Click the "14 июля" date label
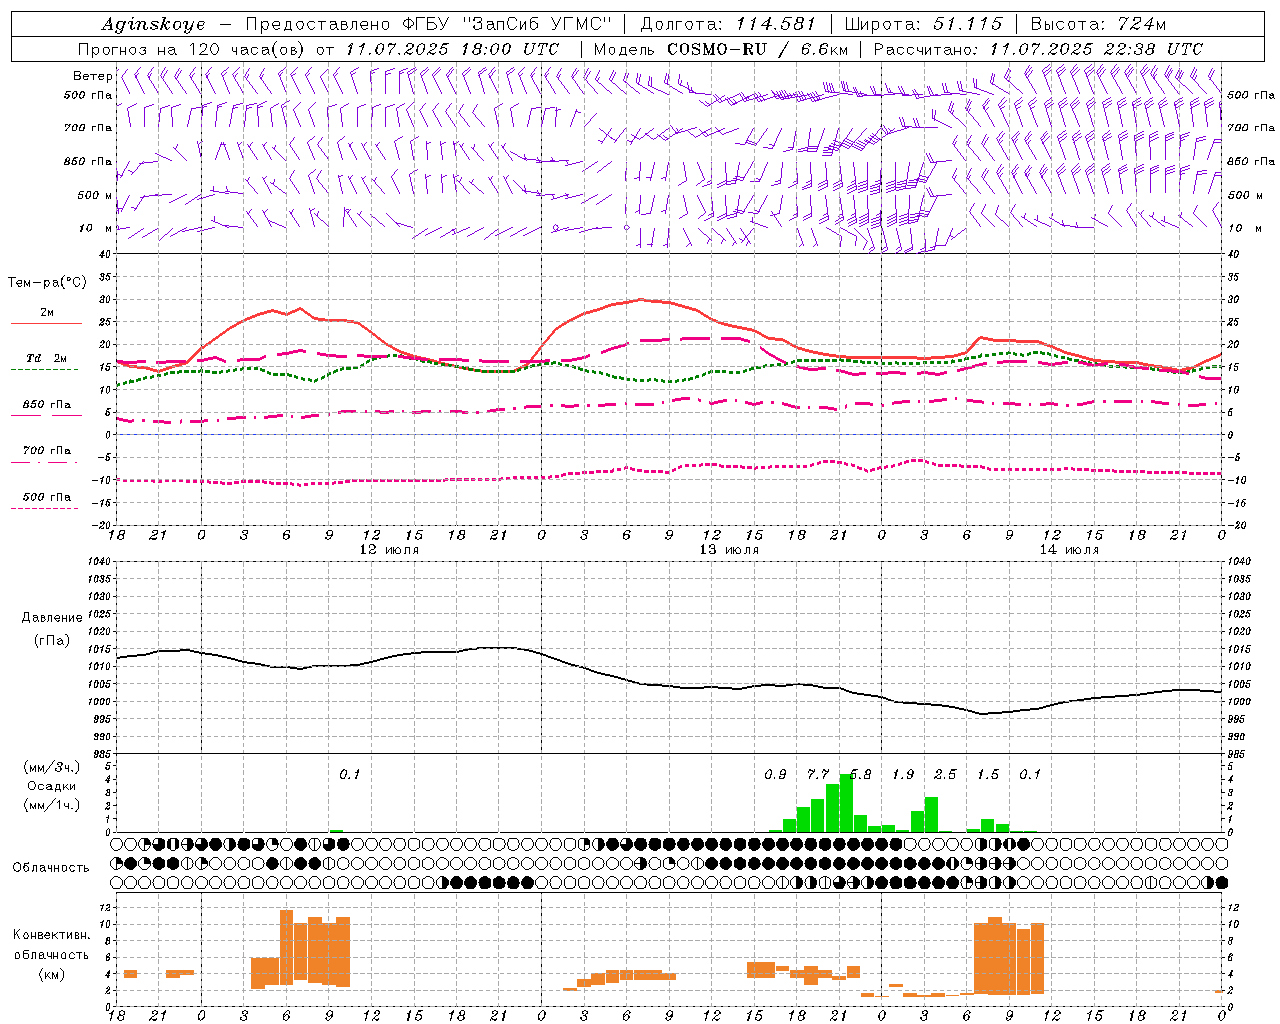This screenshot has height=1024, width=1280. [x=1069, y=550]
